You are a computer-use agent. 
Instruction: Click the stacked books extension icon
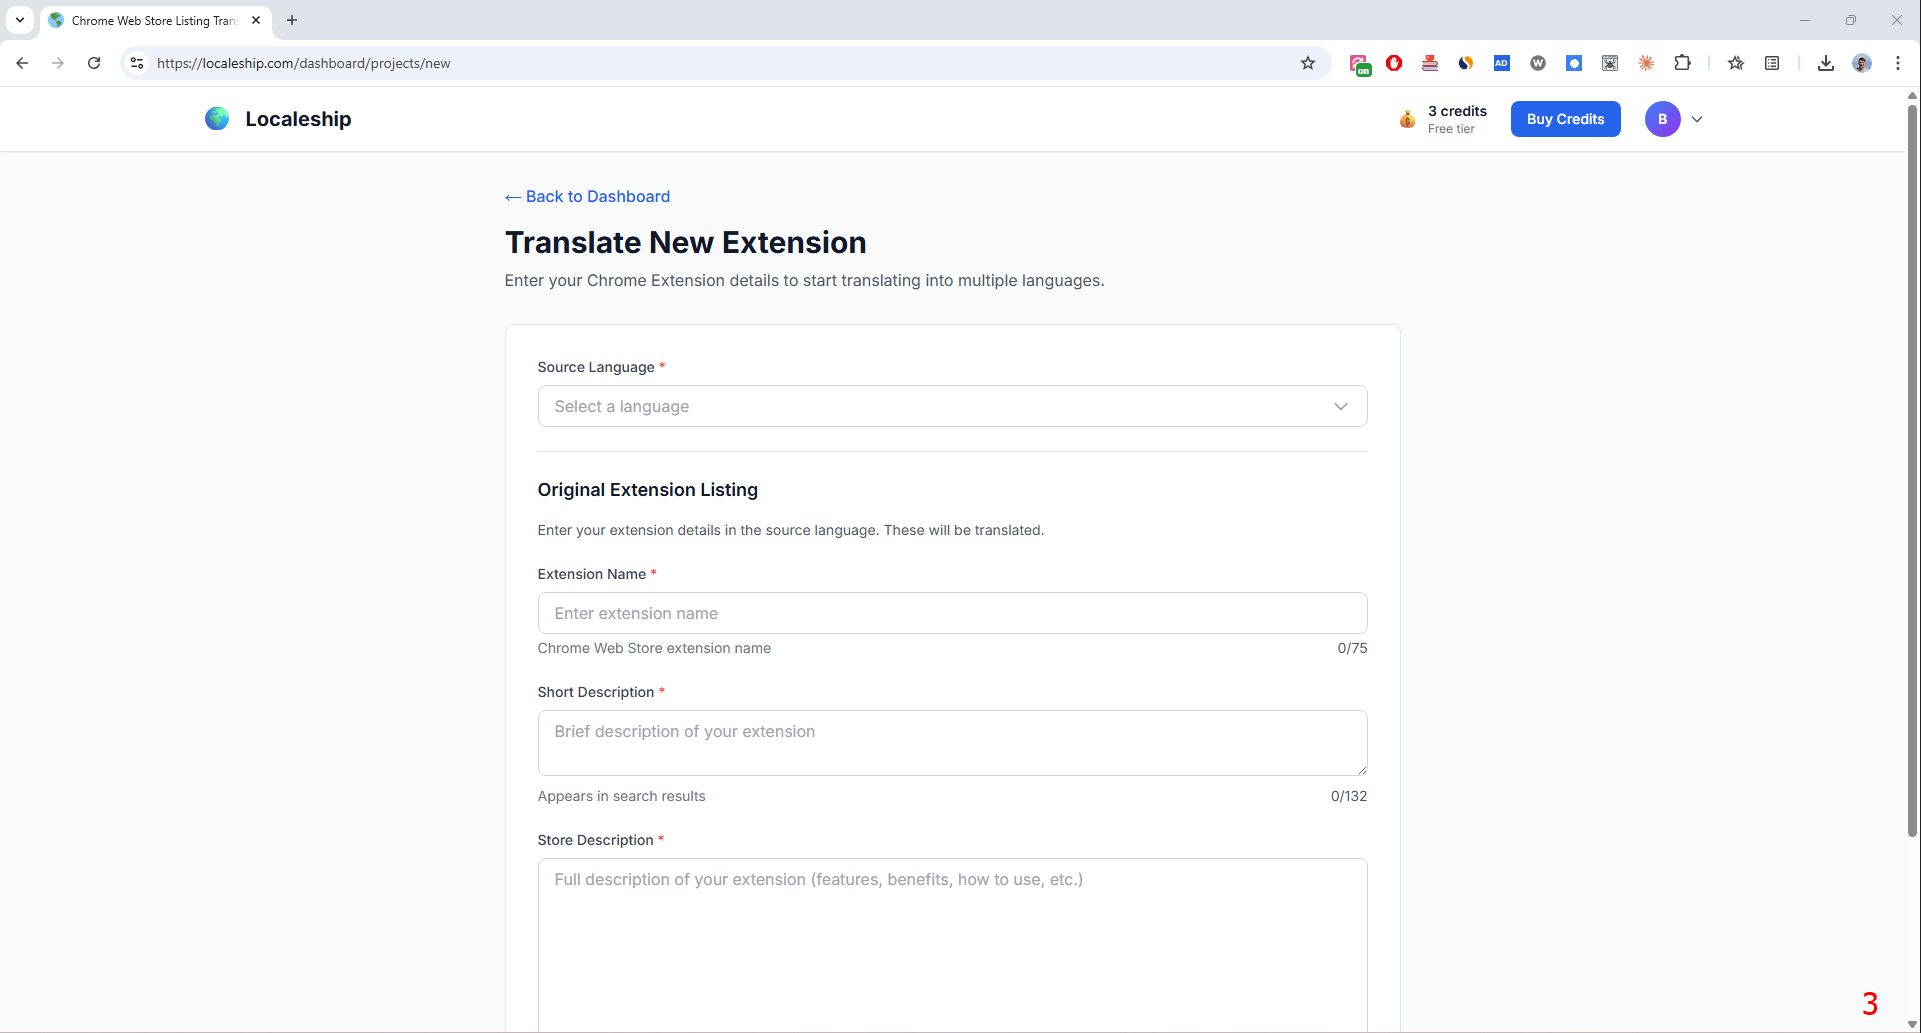[1430, 62]
